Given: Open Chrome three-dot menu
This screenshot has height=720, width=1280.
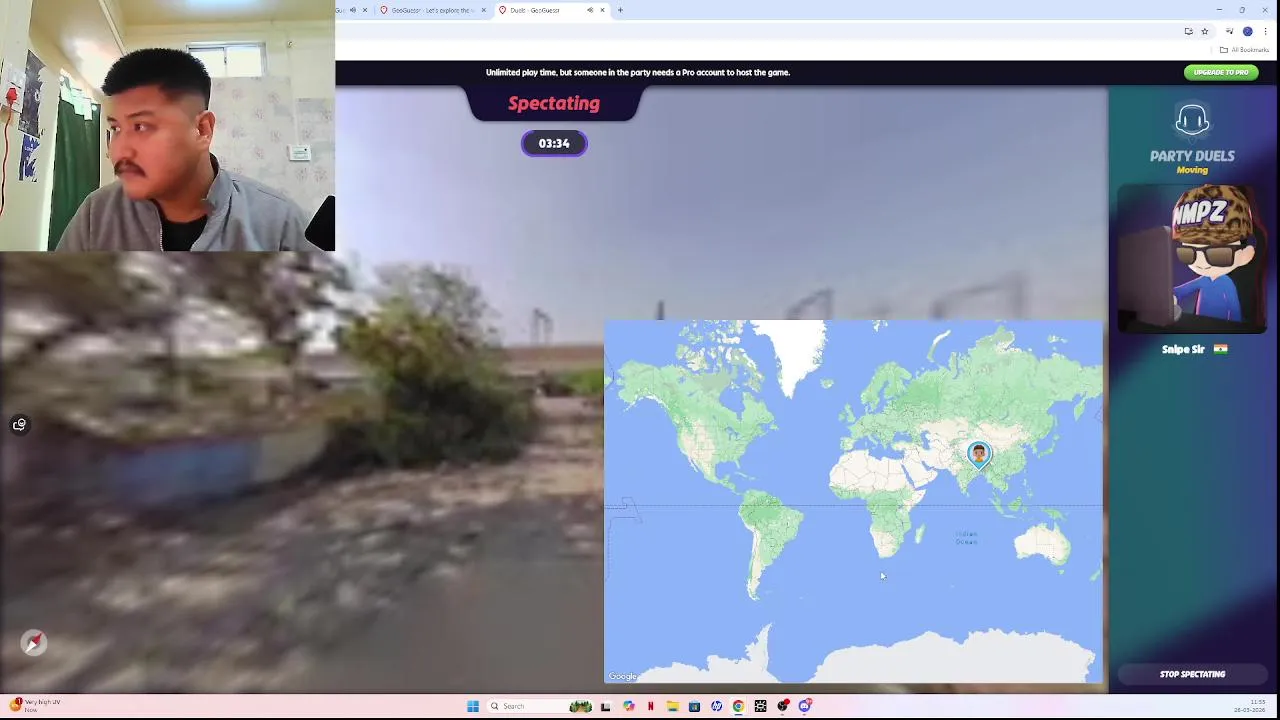Looking at the screenshot, I should (x=1265, y=31).
